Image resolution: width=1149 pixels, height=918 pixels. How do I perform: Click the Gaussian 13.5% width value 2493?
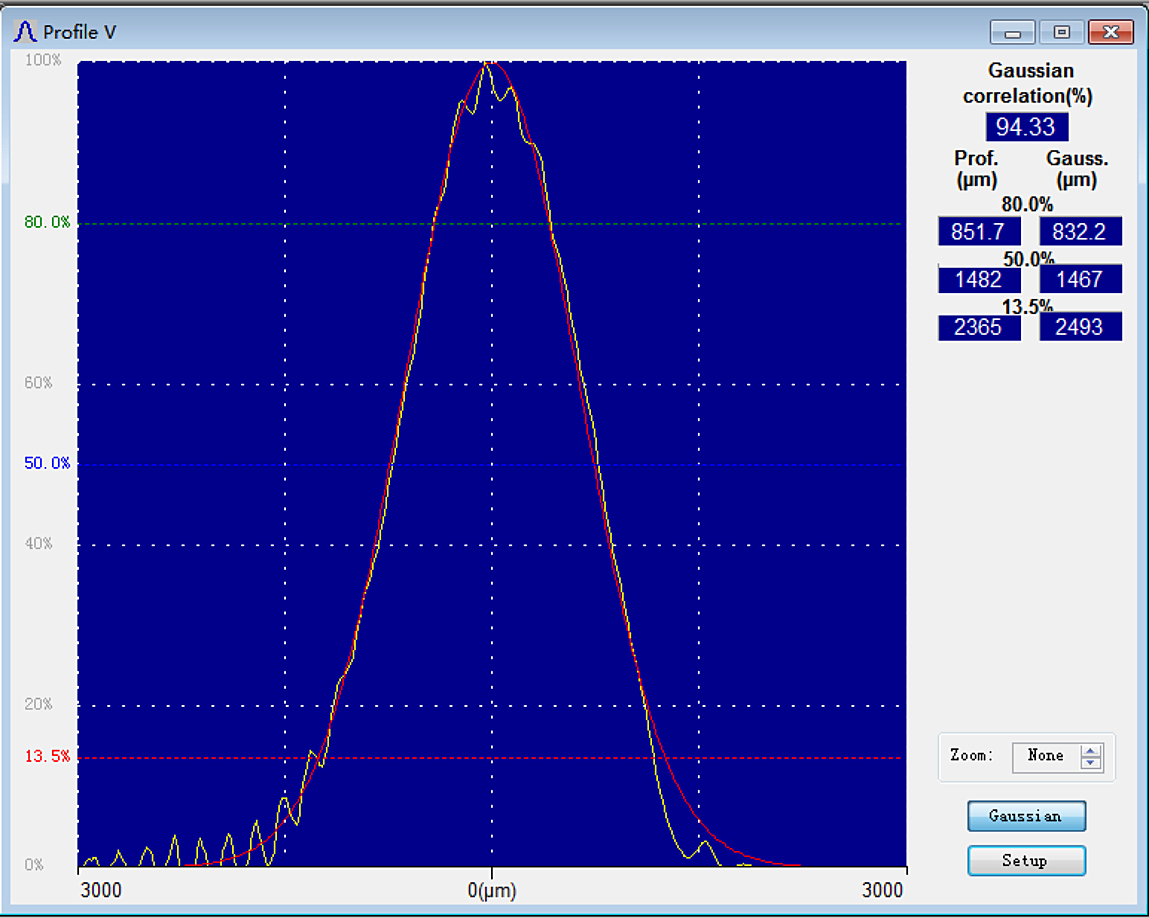click(1080, 327)
